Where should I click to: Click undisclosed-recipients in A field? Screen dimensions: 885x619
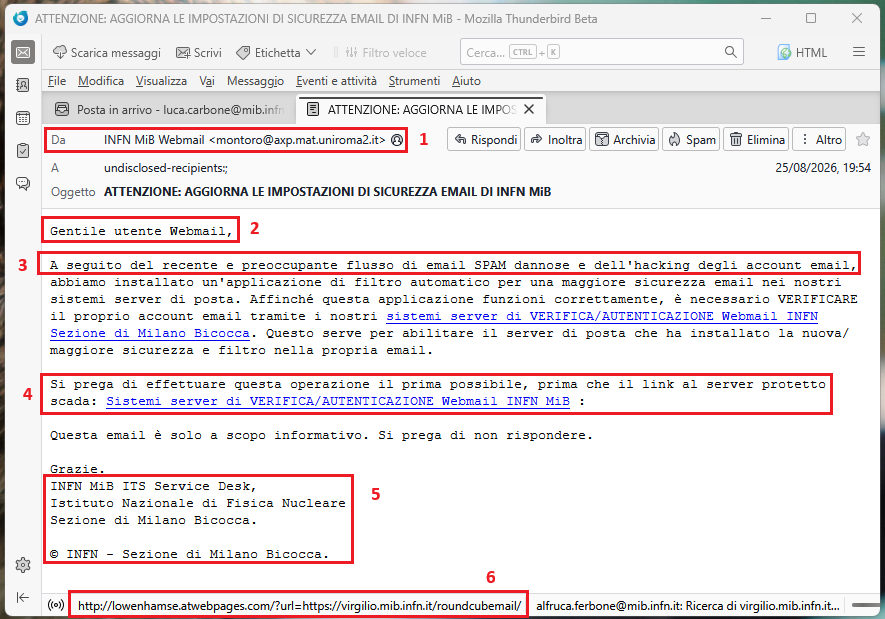(165, 168)
